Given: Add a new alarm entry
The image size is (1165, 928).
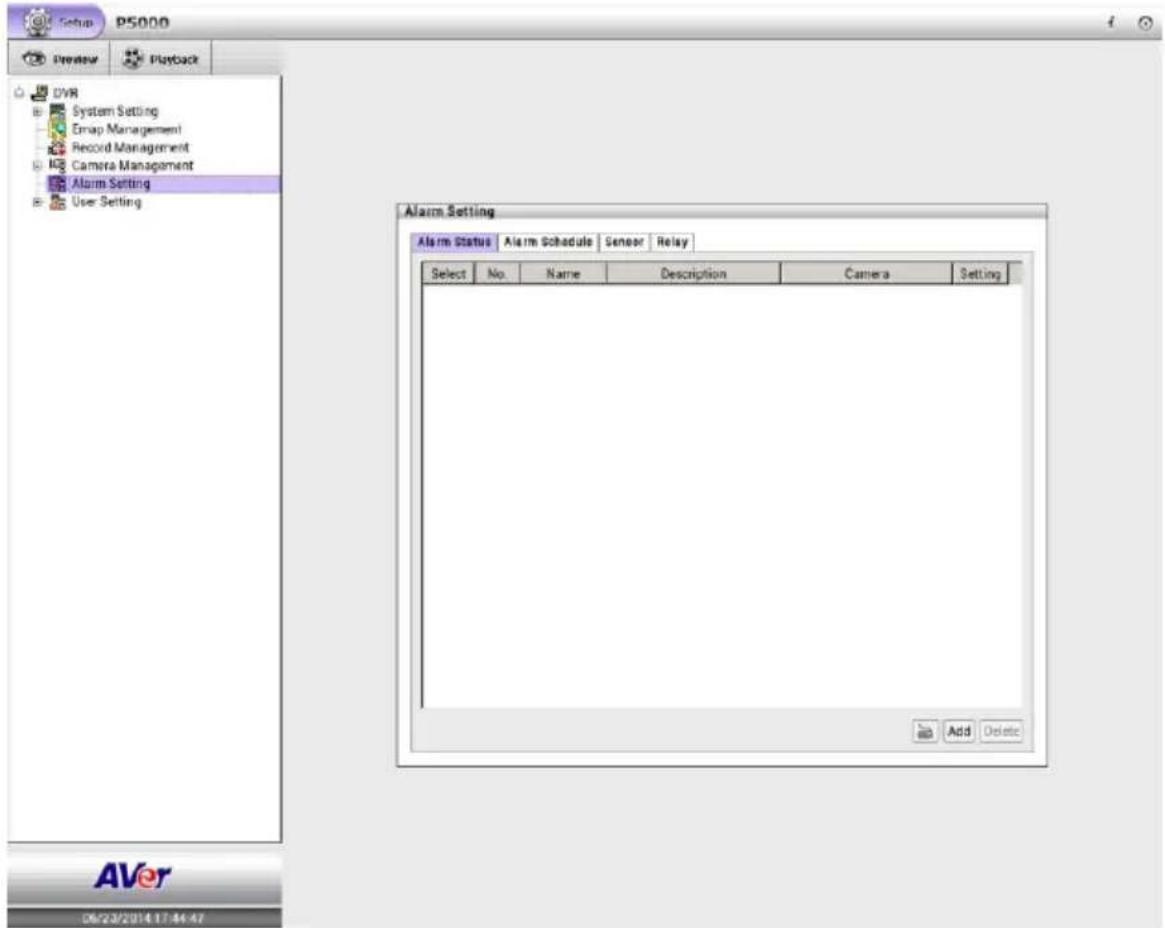Looking at the screenshot, I should click(959, 732).
